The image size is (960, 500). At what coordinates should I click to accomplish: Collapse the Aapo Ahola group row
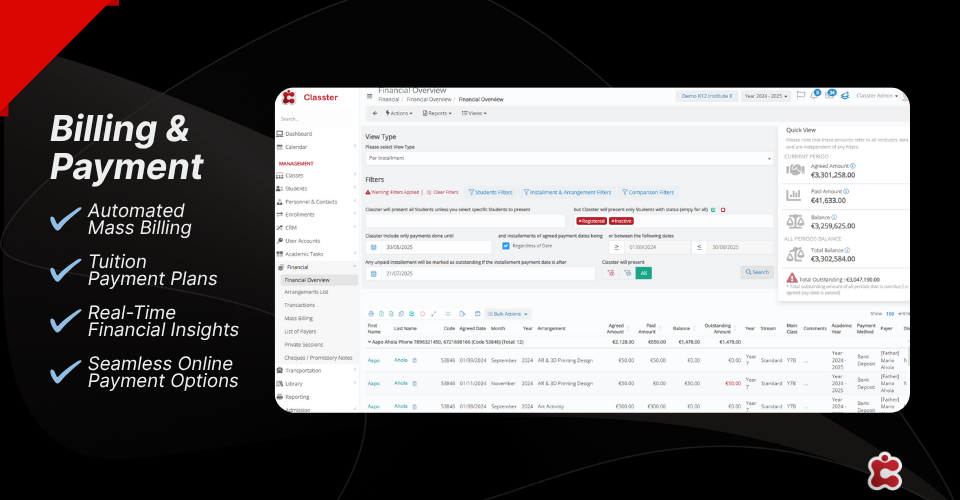(x=369, y=342)
